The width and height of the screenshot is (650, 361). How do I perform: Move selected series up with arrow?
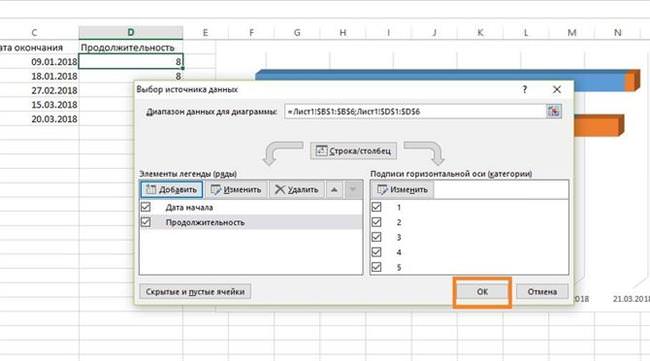(334, 190)
